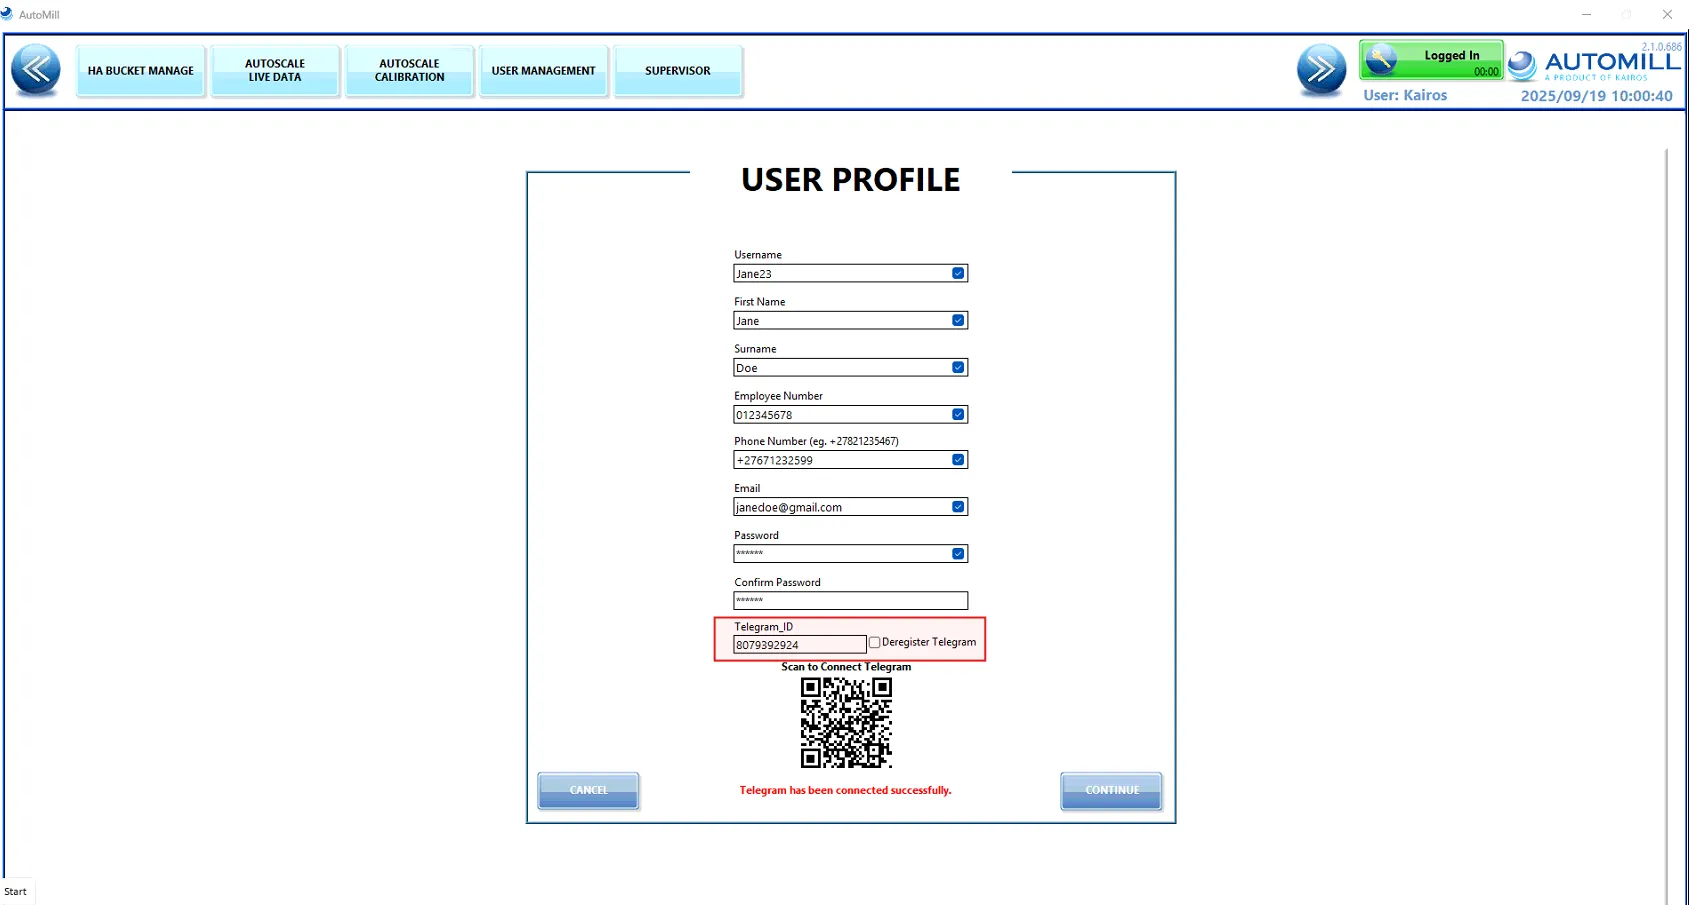Click the First Name input field
Viewport: 1689px width, 905px height.
point(850,320)
